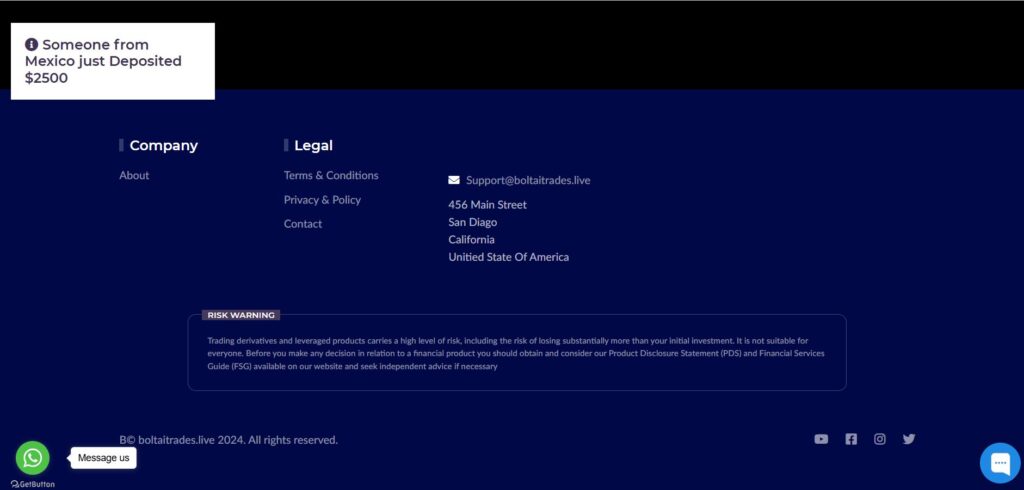Viewport: 1024px width, 490px height.
Task: Click the info icon in deposit notification
Action: [x=32, y=45]
